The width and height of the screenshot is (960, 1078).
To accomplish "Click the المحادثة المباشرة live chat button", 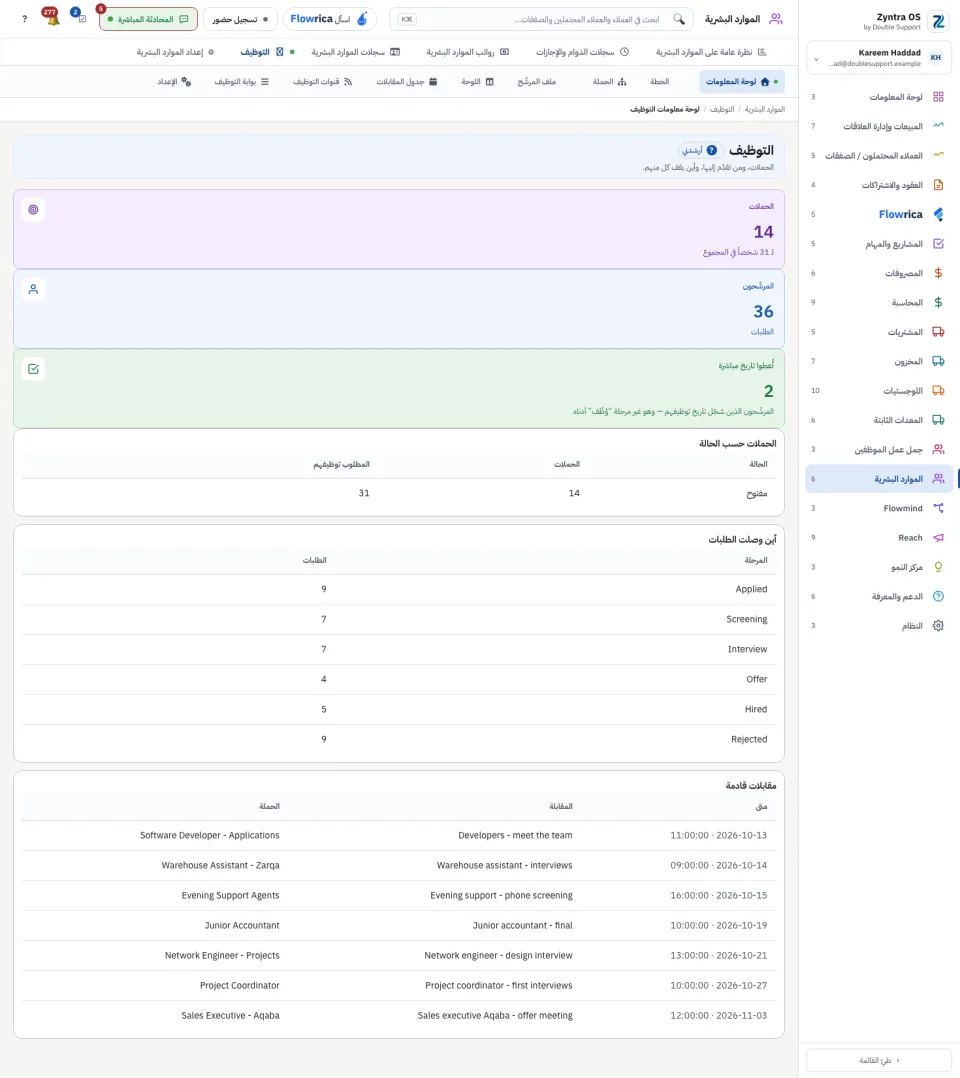I will pos(148,19).
